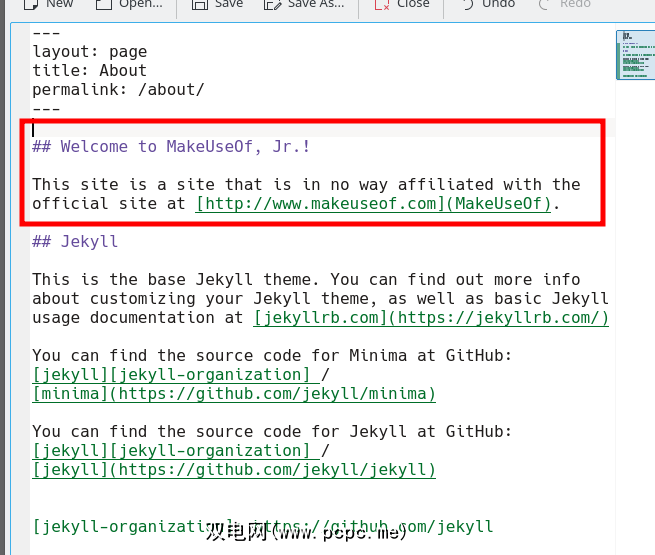Click 'source code for Jekyll at GitHub' line

click(x=272, y=432)
